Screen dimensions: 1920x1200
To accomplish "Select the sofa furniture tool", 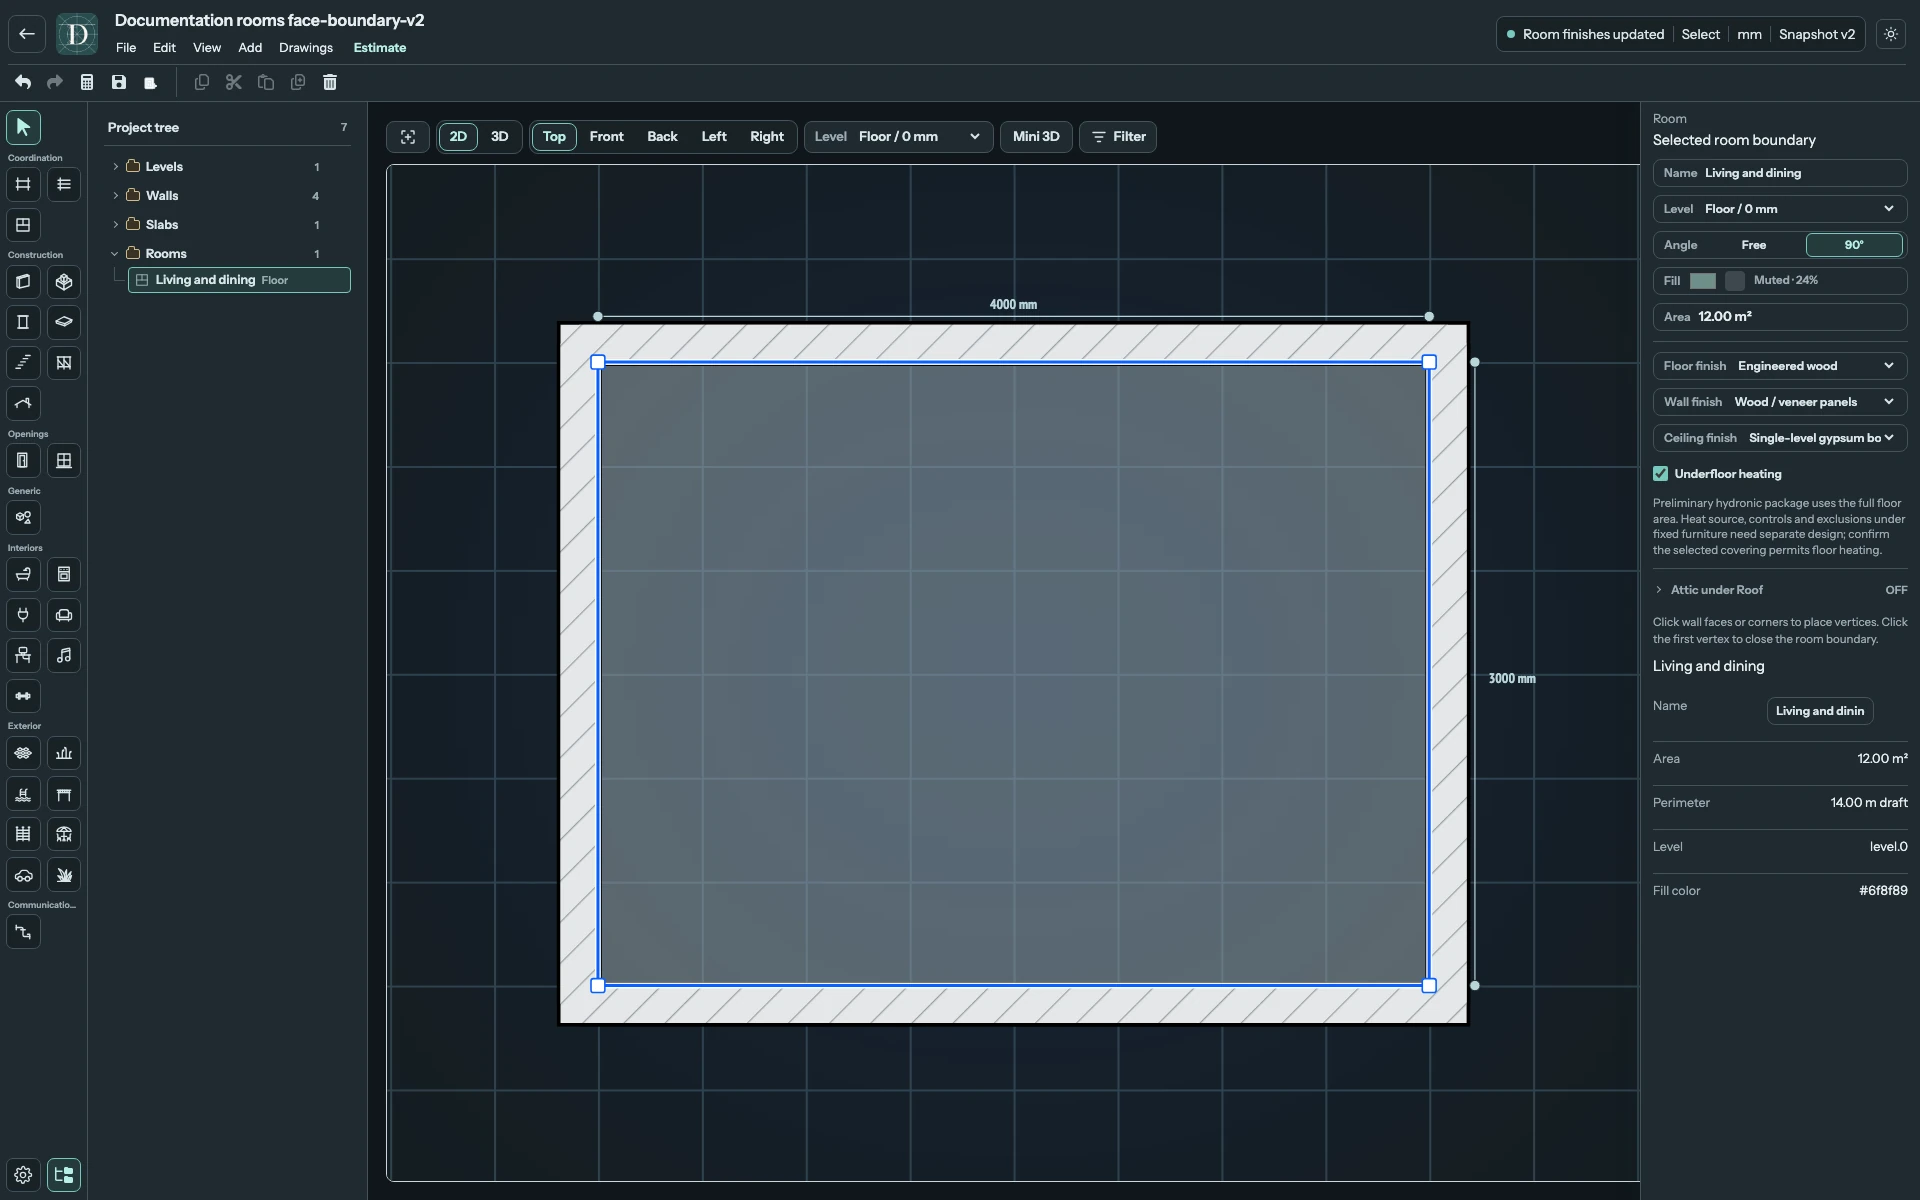I will click(64, 615).
